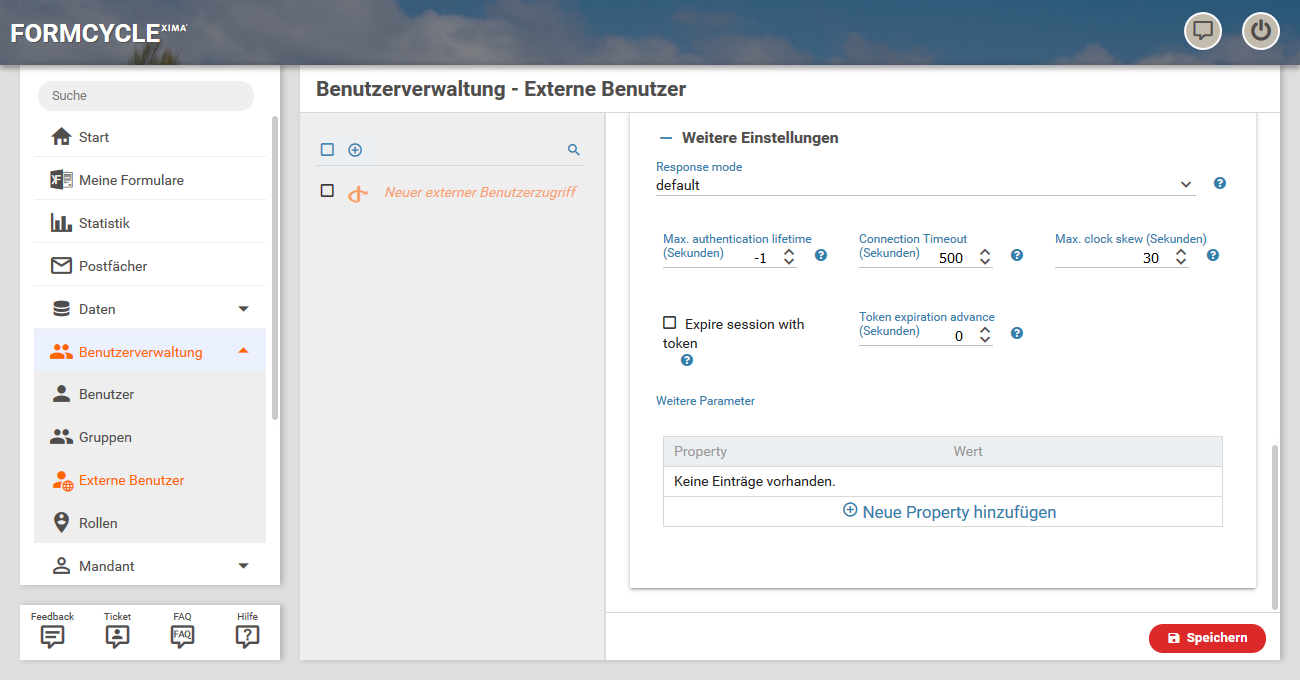Open the chat message icon in header
This screenshot has width=1300, height=680.
[1203, 31]
